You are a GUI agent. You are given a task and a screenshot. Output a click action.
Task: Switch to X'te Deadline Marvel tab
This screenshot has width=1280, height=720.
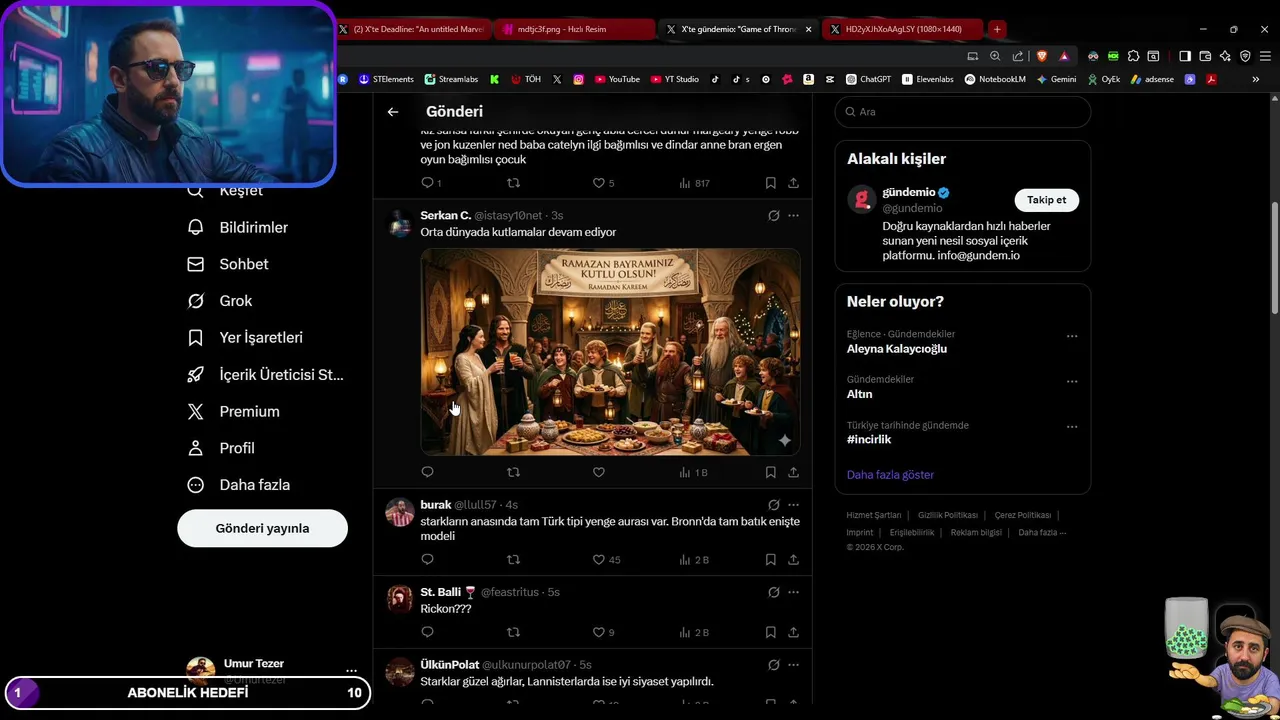(x=411, y=29)
